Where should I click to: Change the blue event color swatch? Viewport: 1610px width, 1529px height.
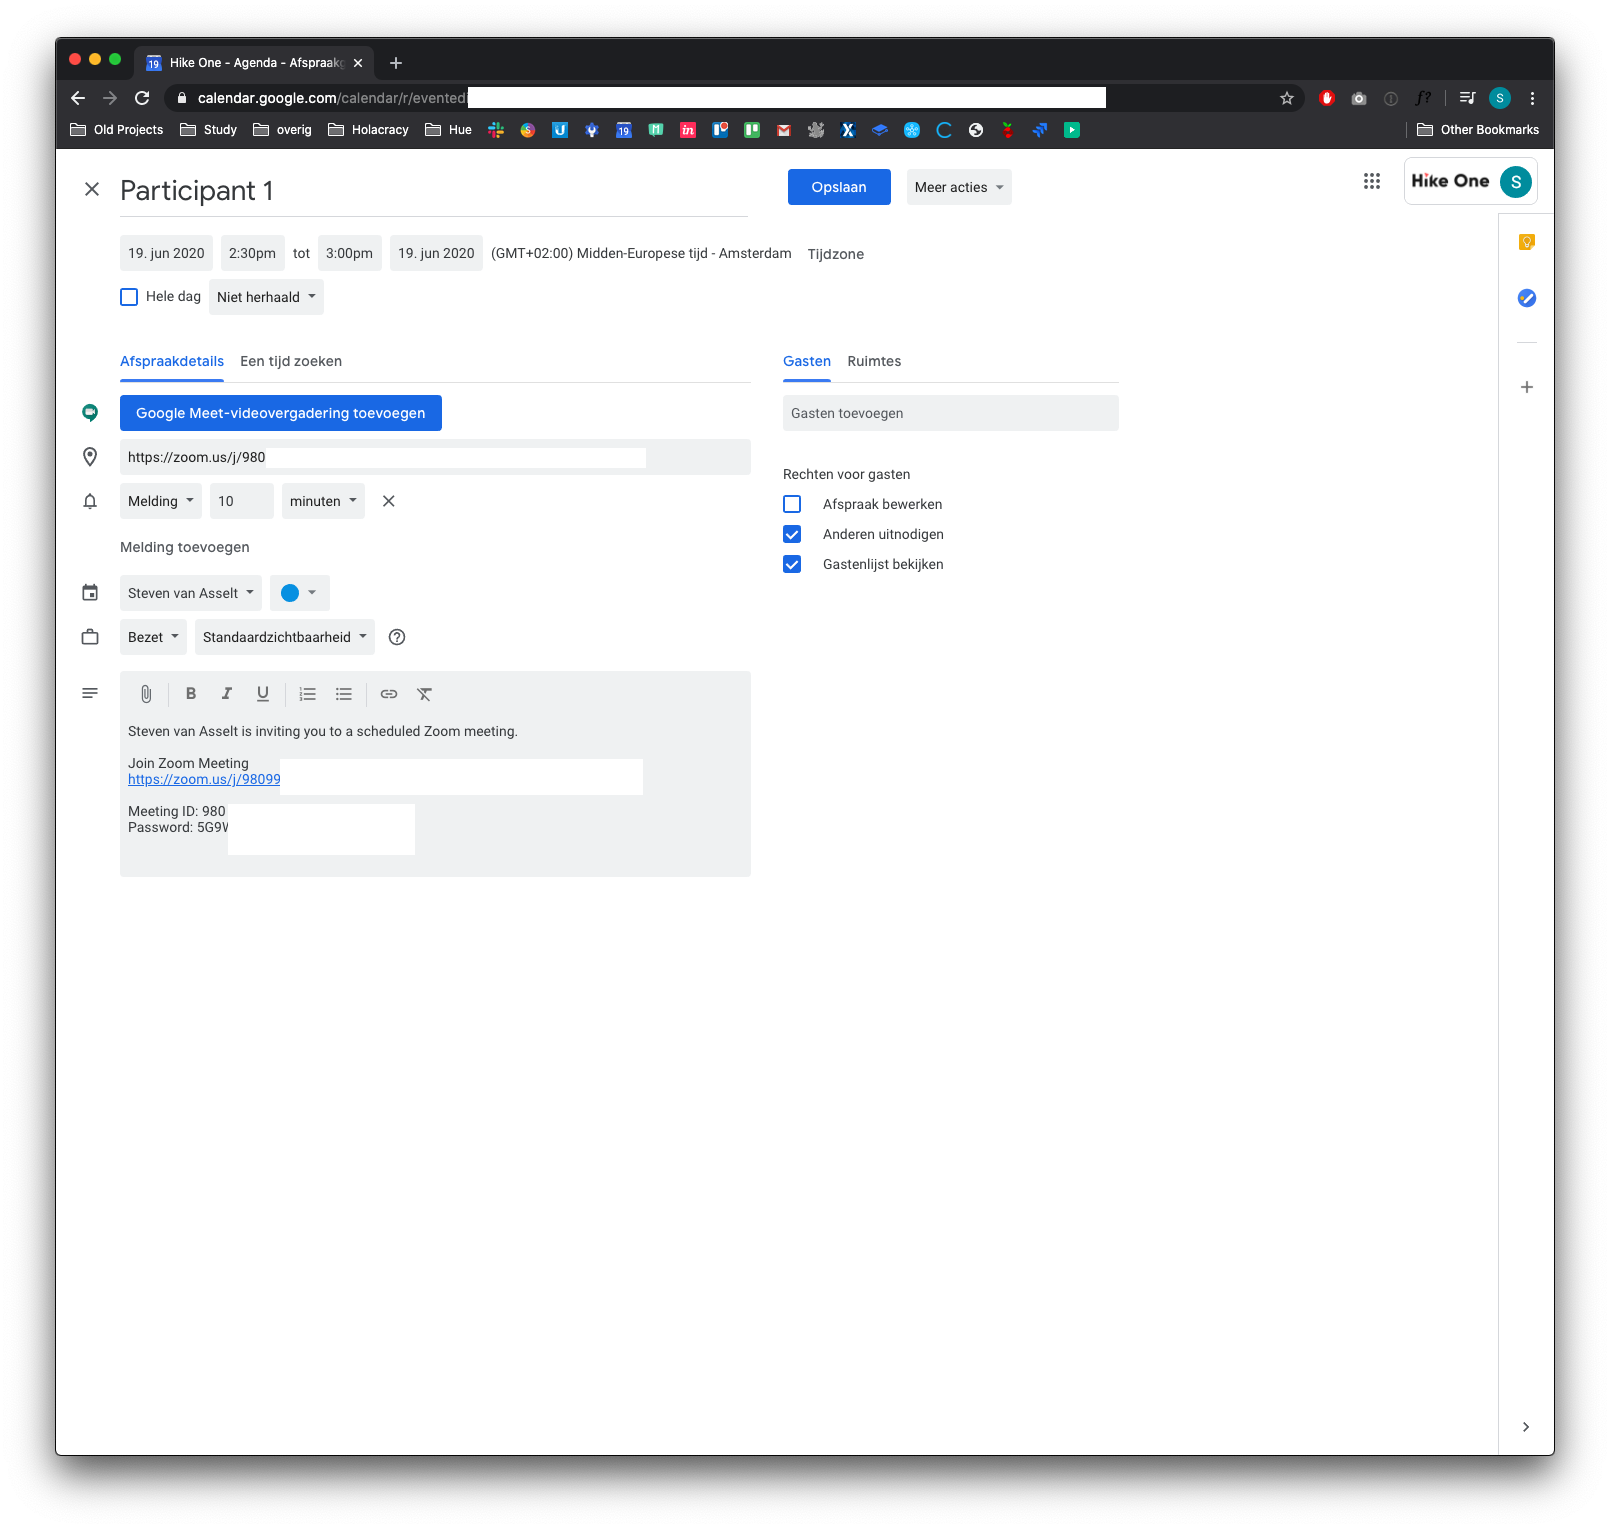(299, 593)
